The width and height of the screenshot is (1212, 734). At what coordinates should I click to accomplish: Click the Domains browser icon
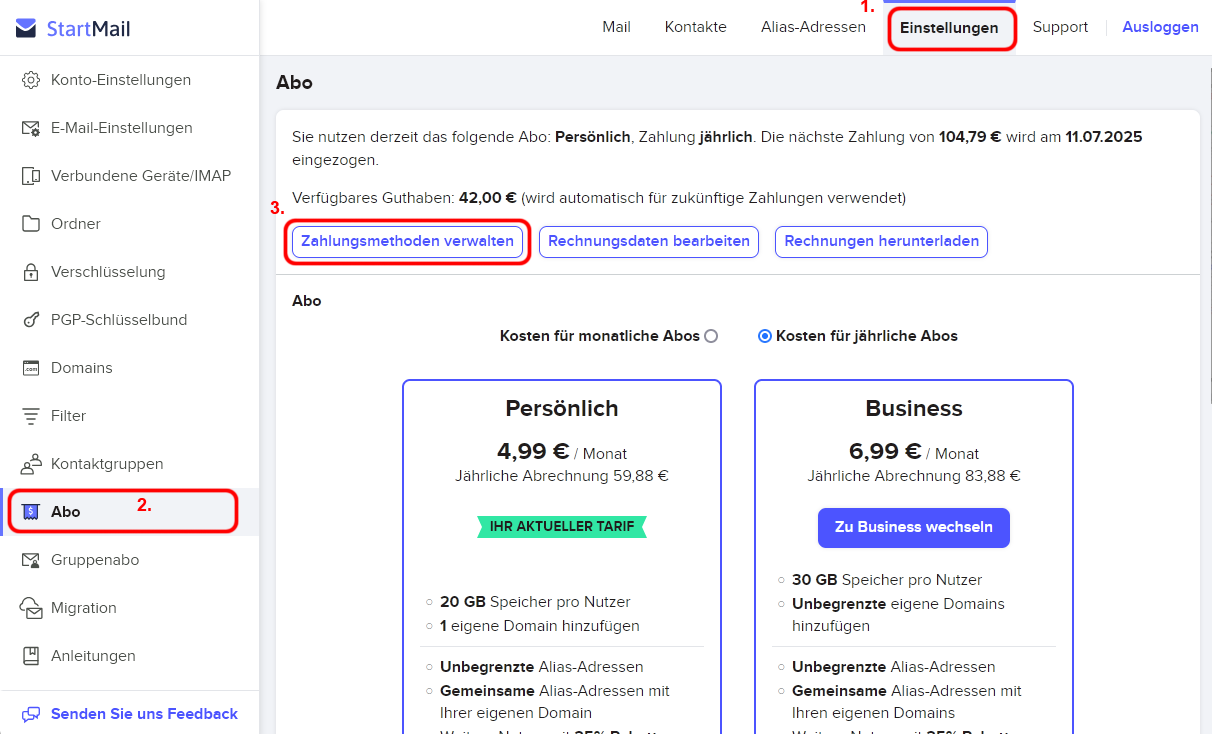click(x=31, y=368)
